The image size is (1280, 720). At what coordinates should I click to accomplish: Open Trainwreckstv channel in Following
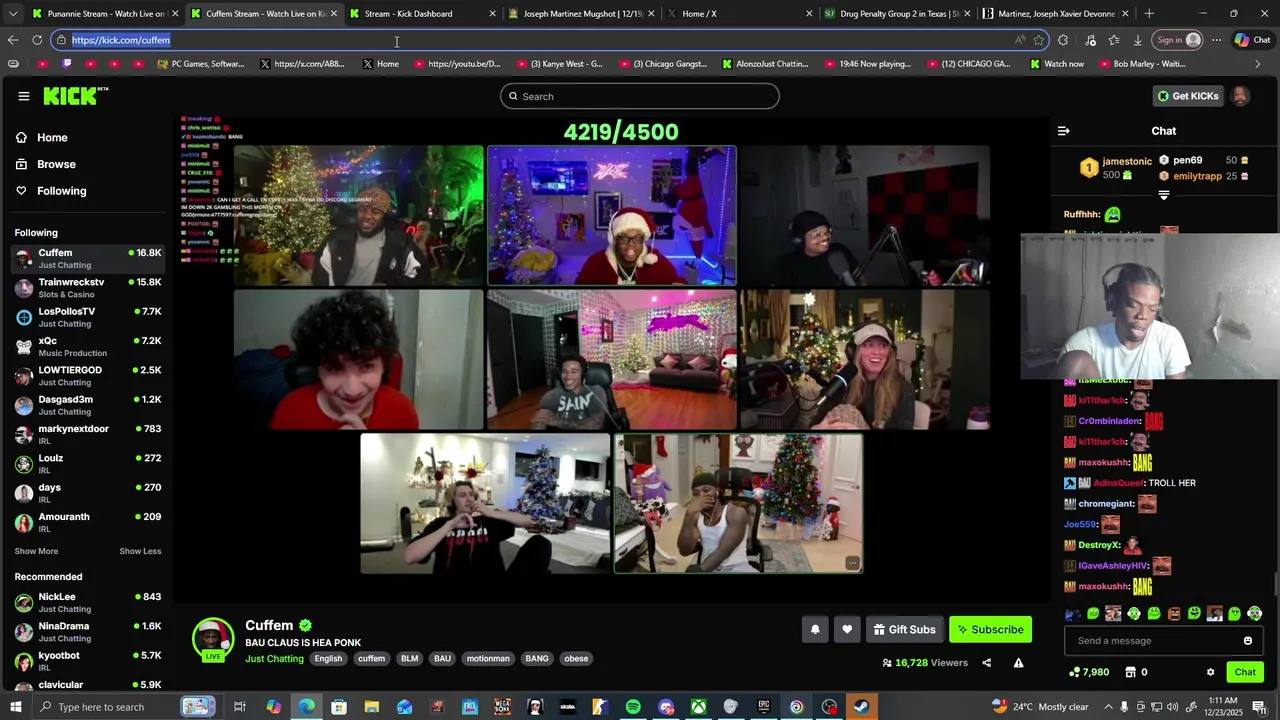(x=88, y=288)
